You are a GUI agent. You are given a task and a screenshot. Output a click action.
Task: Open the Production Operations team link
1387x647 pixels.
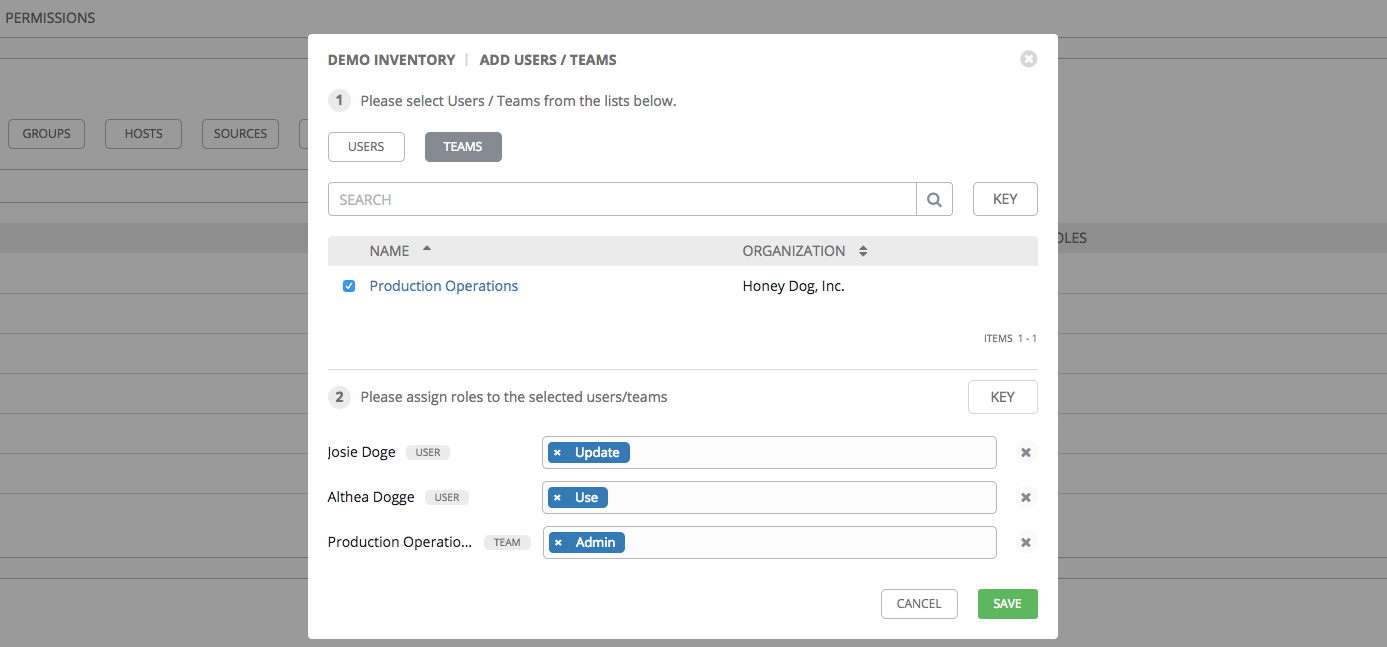(x=444, y=286)
